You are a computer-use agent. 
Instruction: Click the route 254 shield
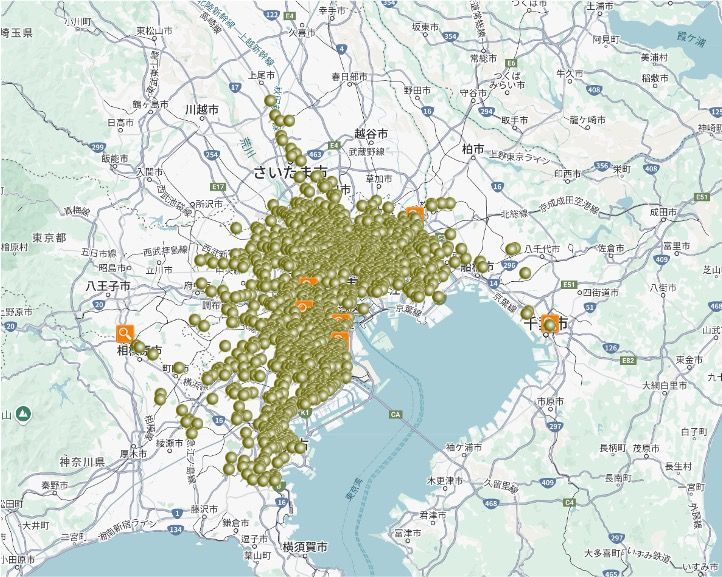(211, 155)
